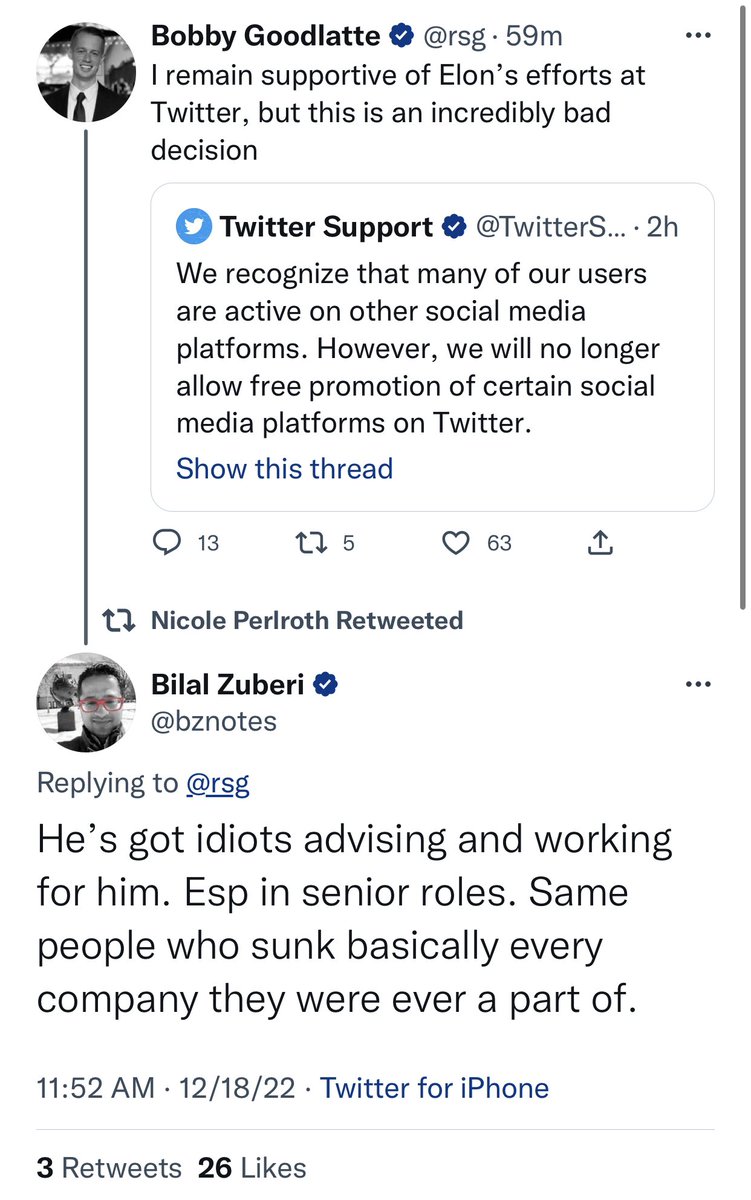View the 26 Likes list
751x1200 pixels.
click(x=252, y=1167)
